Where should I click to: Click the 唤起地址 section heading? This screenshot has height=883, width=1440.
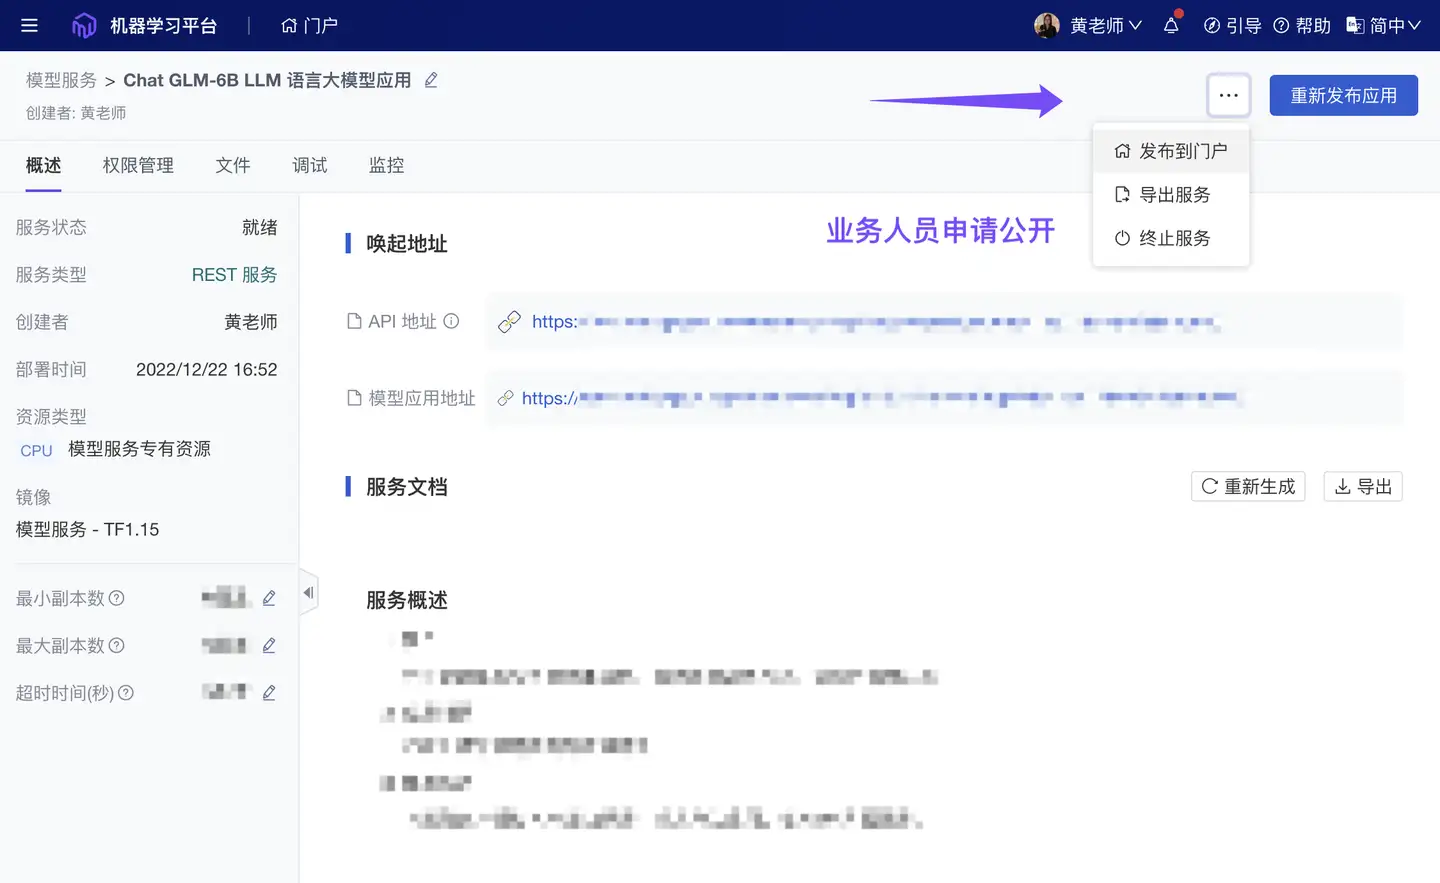407,243
